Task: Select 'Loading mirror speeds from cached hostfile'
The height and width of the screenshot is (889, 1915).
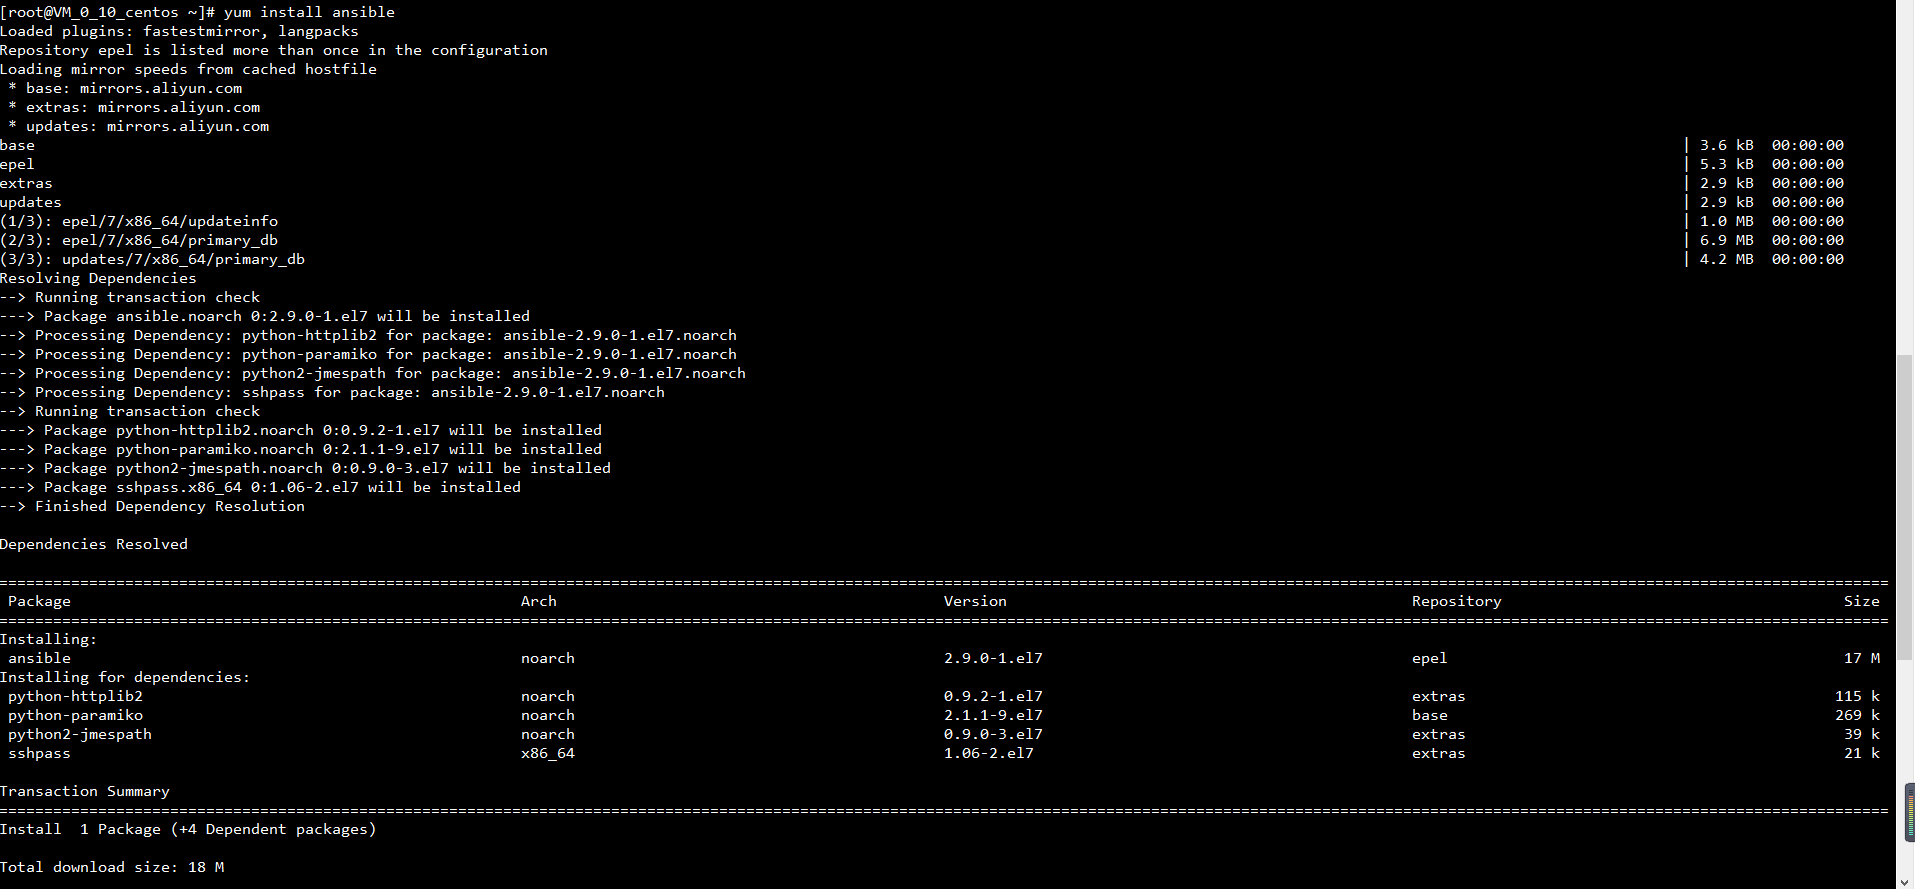Action: (188, 69)
